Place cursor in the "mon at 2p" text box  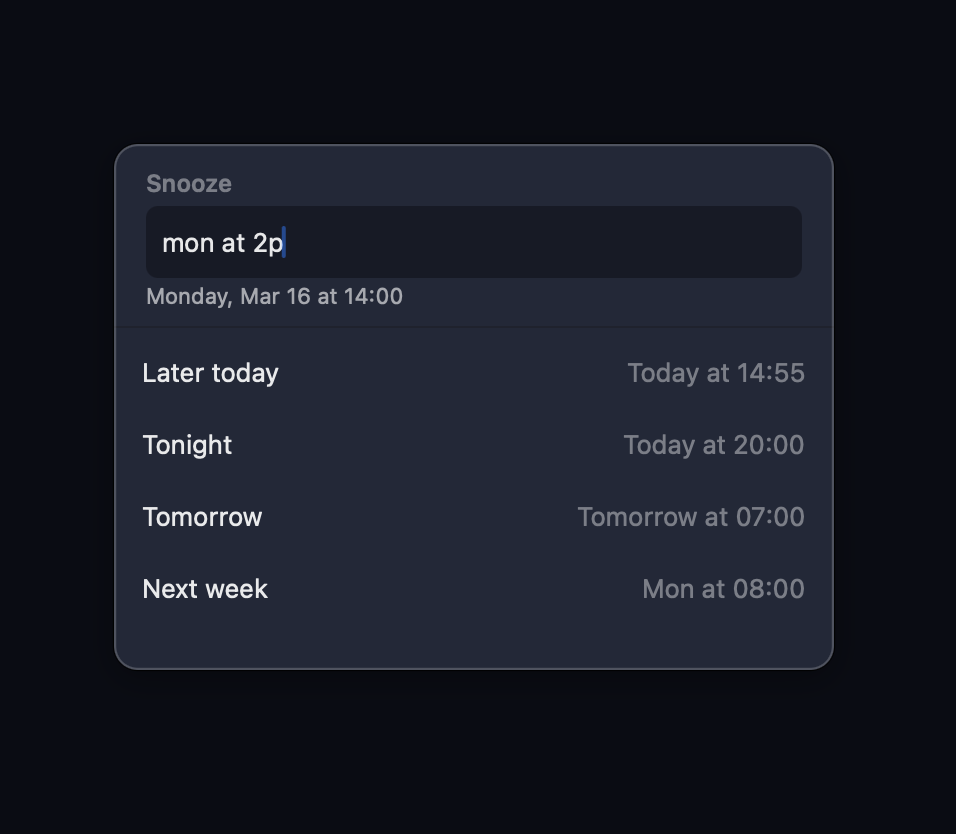(x=473, y=242)
